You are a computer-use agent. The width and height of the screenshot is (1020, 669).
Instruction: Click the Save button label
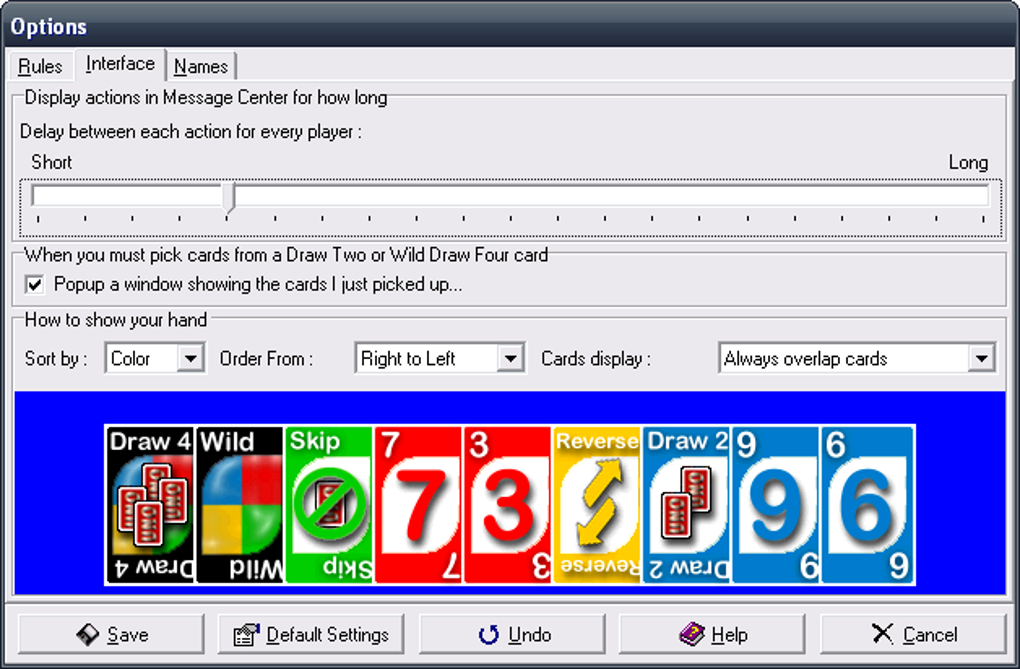pos(128,635)
